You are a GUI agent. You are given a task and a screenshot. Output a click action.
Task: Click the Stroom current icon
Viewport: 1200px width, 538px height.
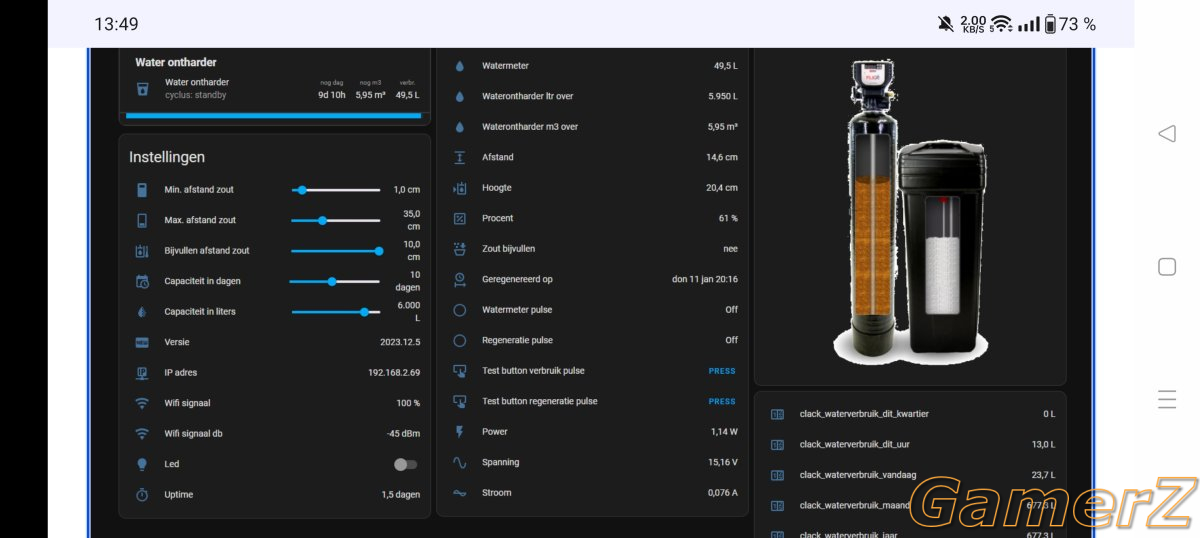pos(460,493)
